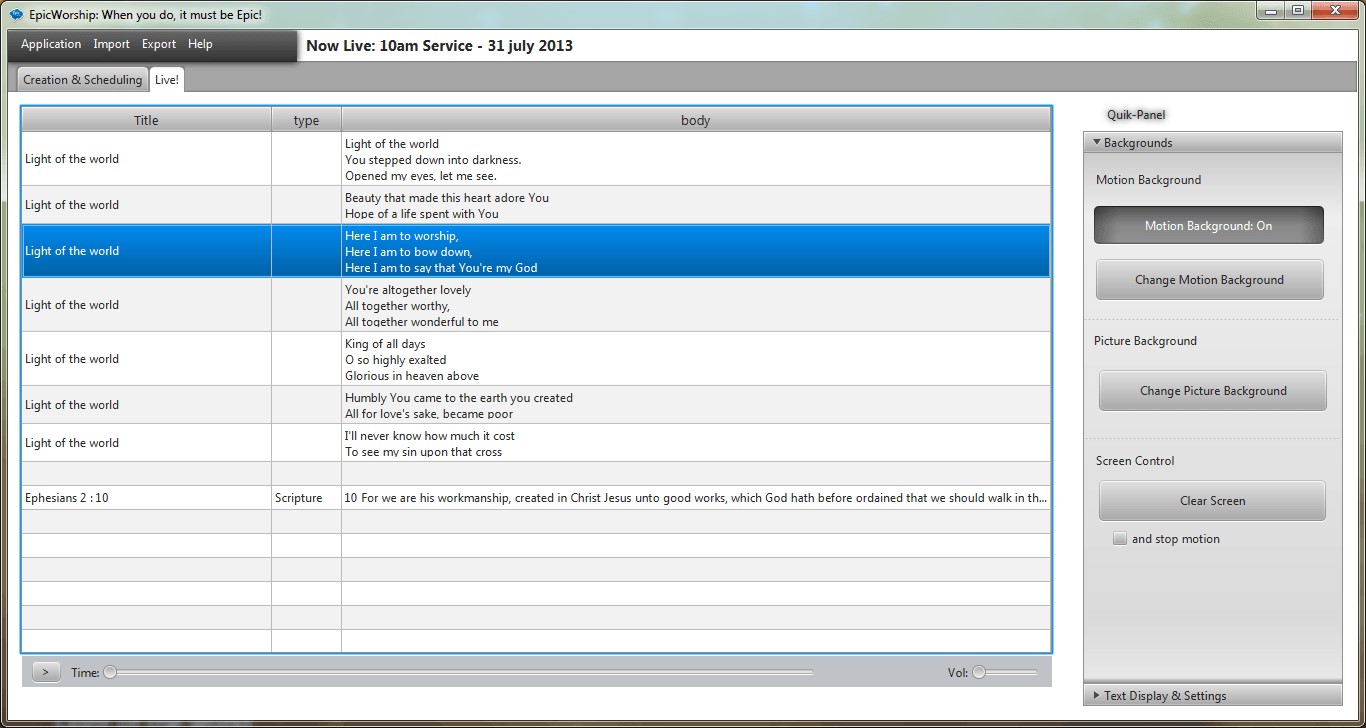Image resolution: width=1366 pixels, height=728 pixels.
Task: Click the Title column header
Action: (x=146, y=120)
